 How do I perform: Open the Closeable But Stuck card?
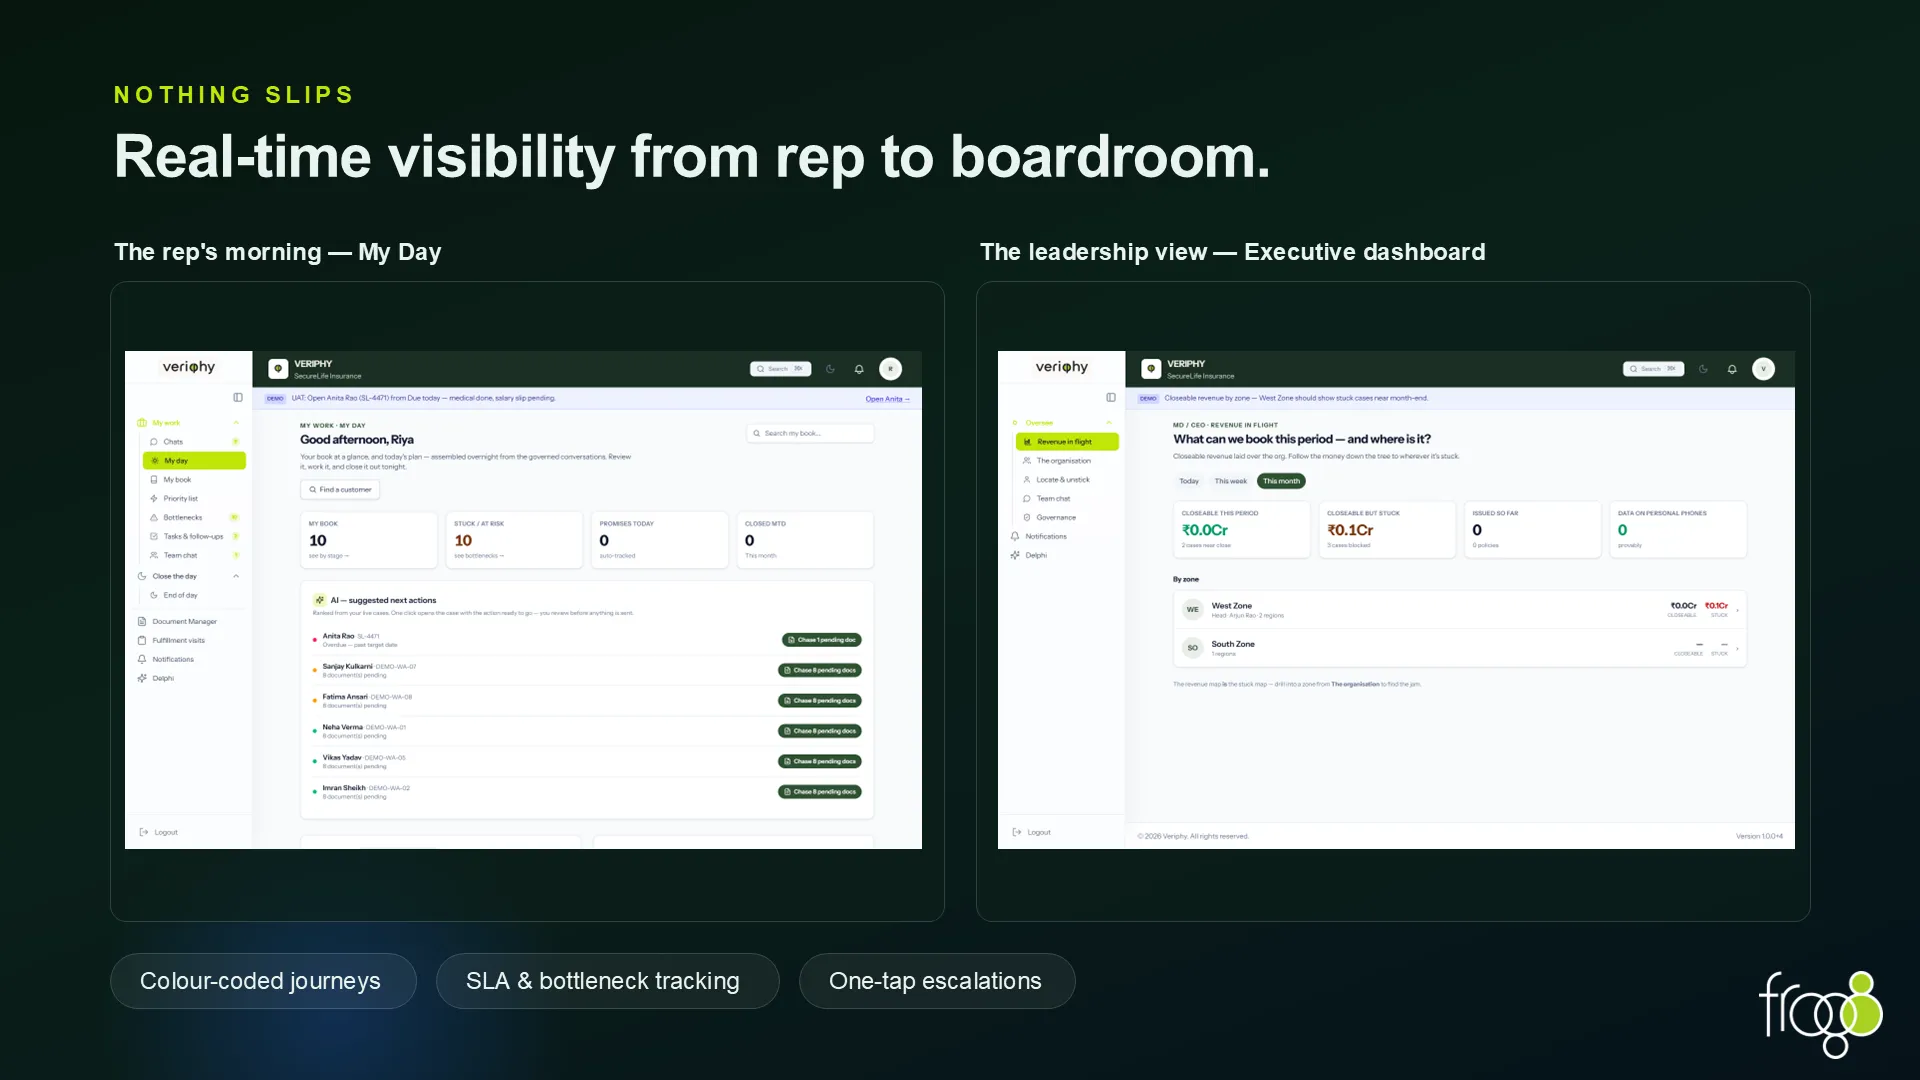point(1387,529)
